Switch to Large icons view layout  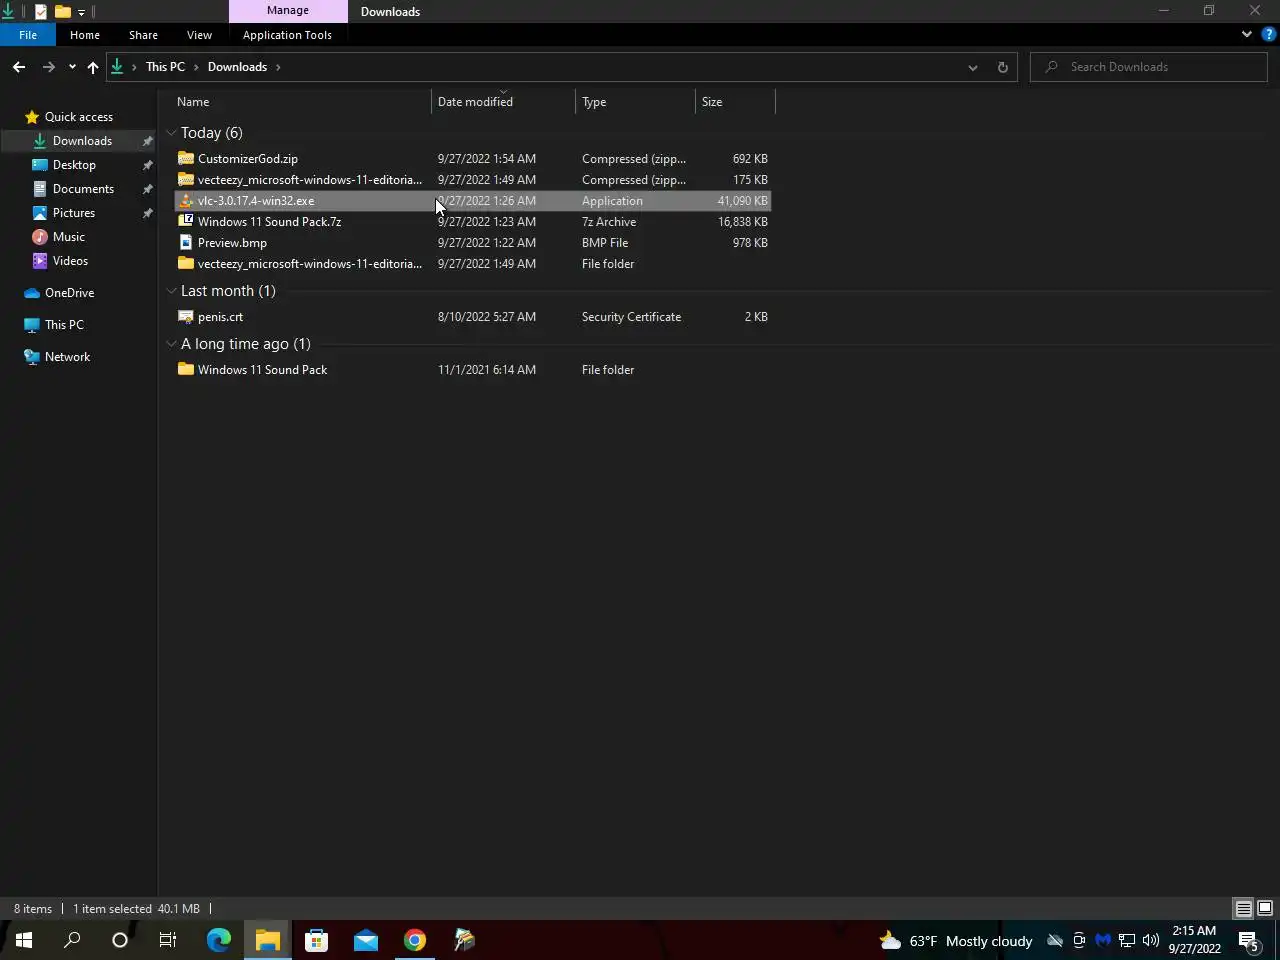click(1265, 909)
